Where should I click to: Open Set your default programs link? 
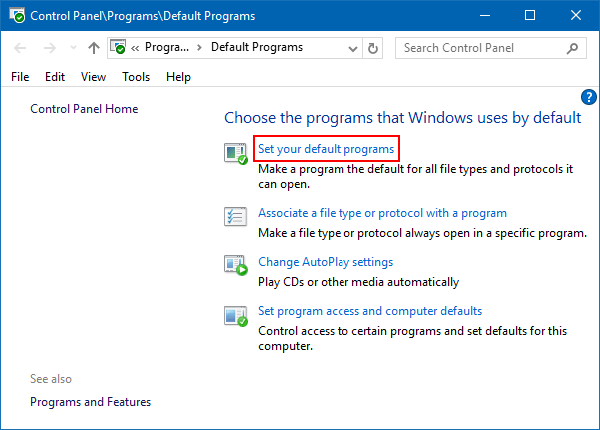[x=326, y=149]
